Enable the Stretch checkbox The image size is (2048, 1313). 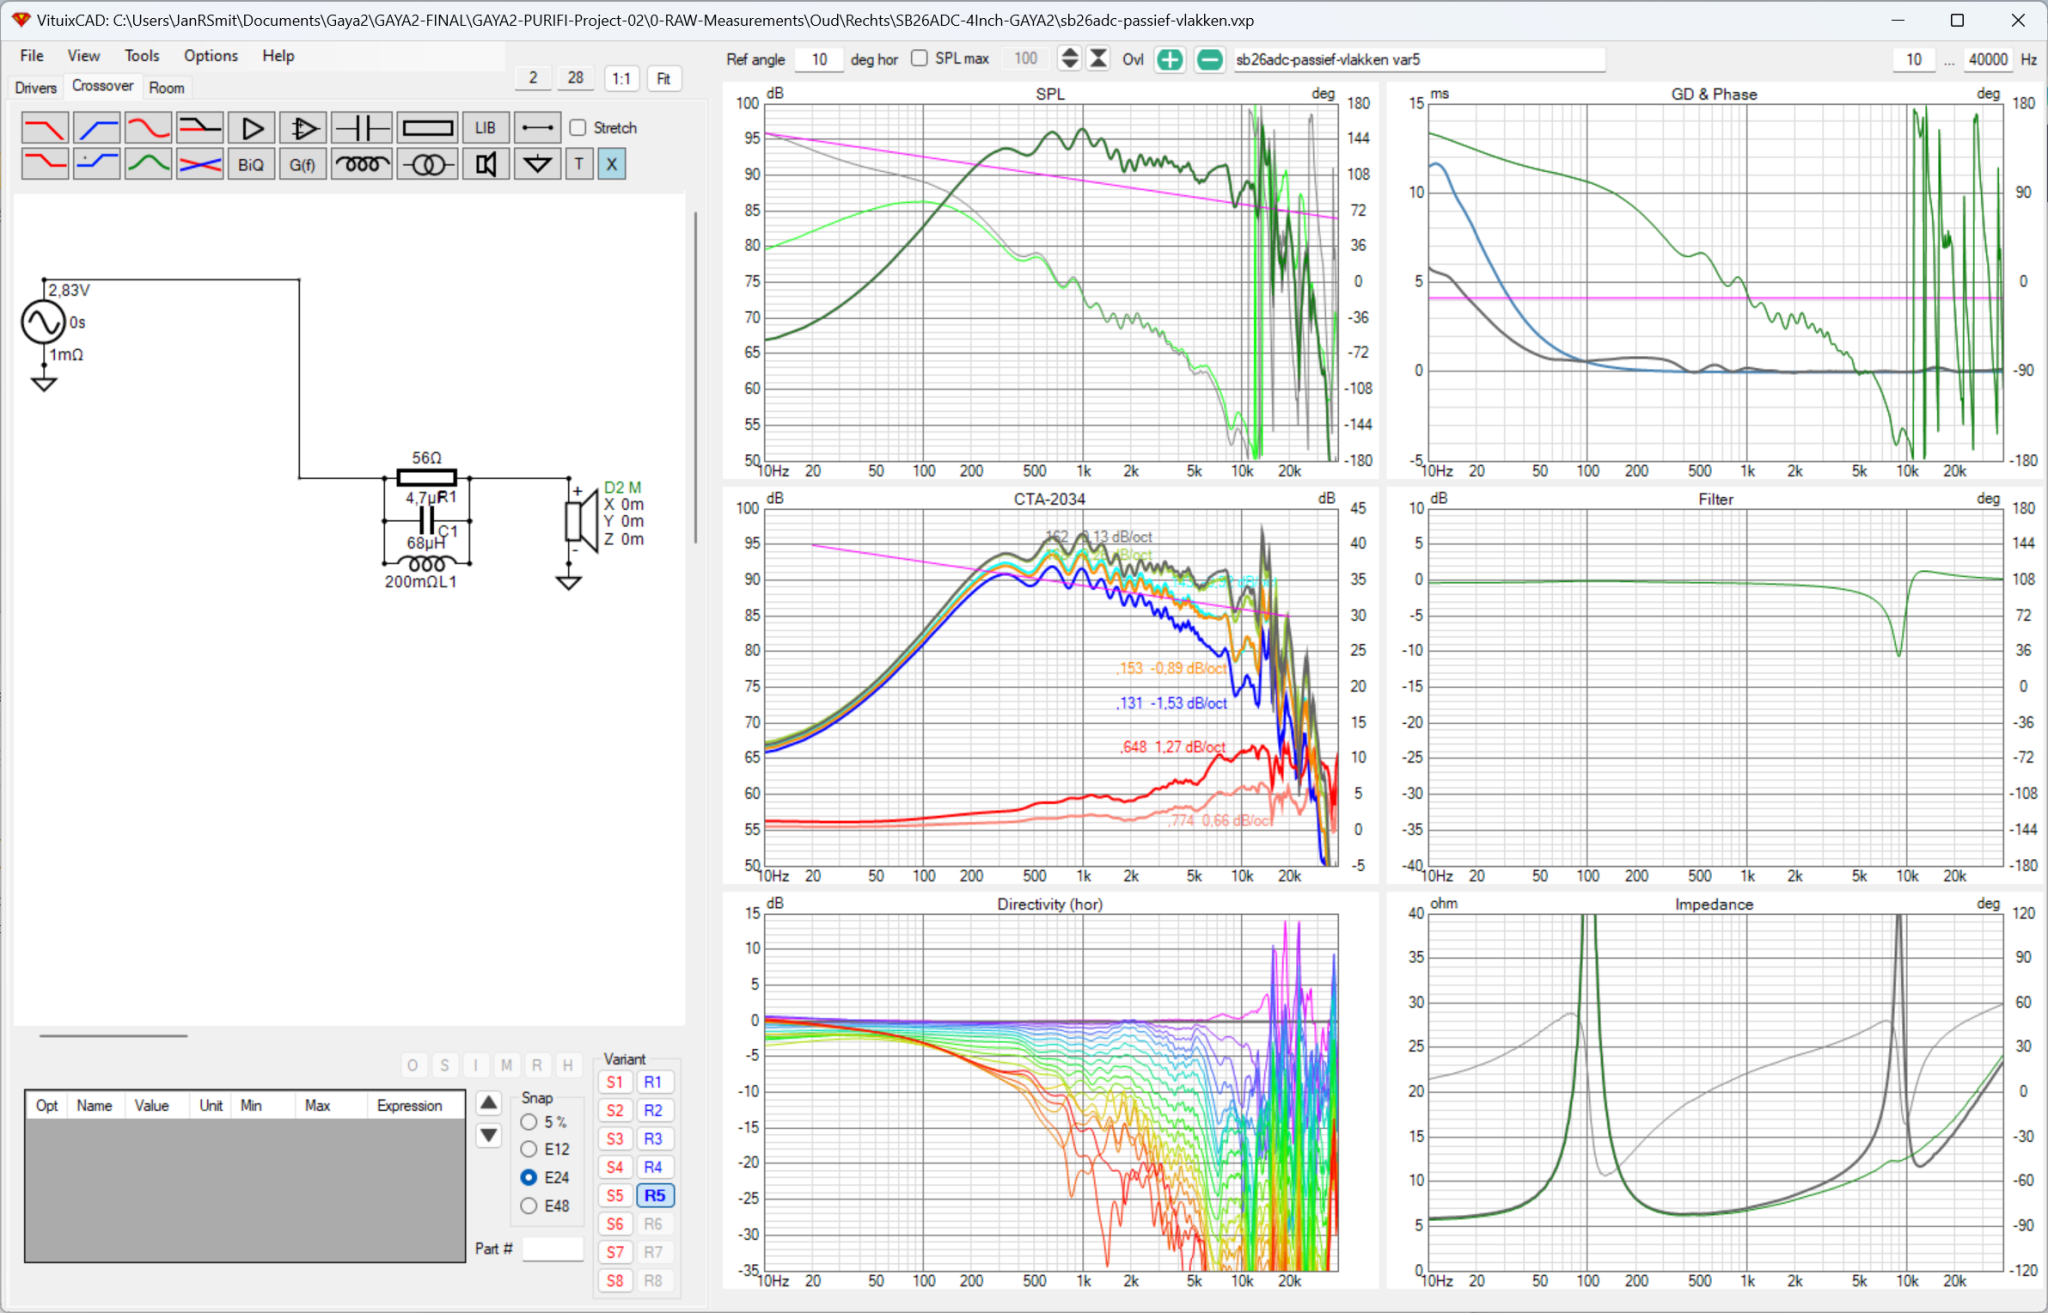[578, 128]
